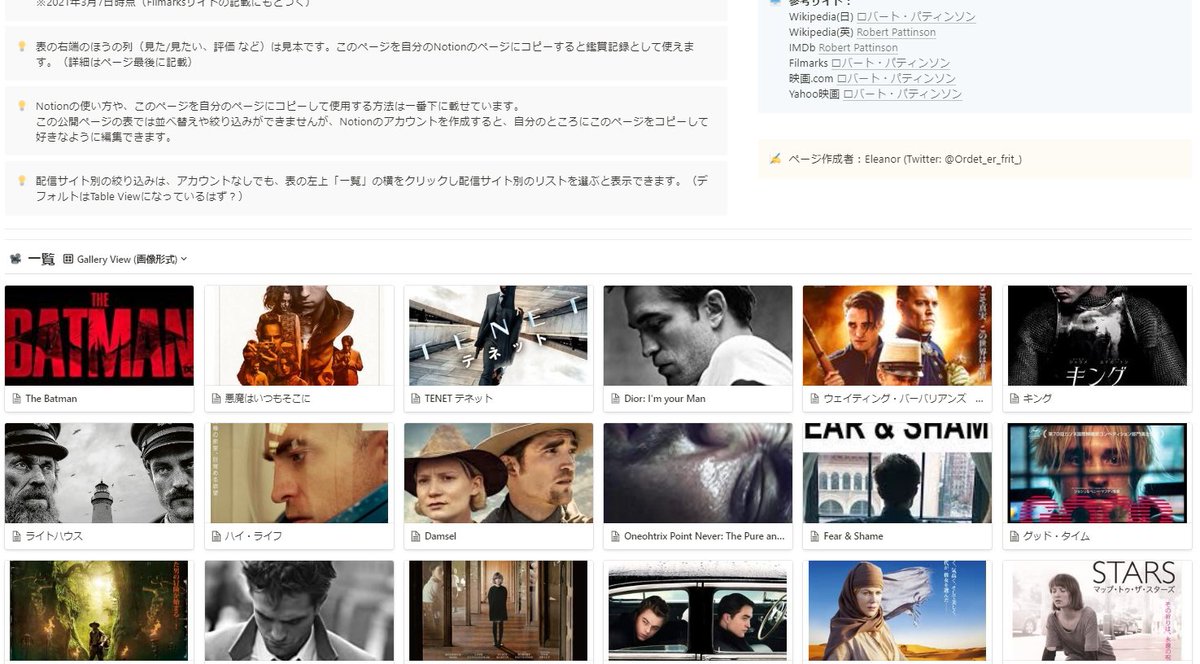Click the page icon beside 悪魔はいつもそこに
Screen dimensions: 1200x664
coord(216,398)
